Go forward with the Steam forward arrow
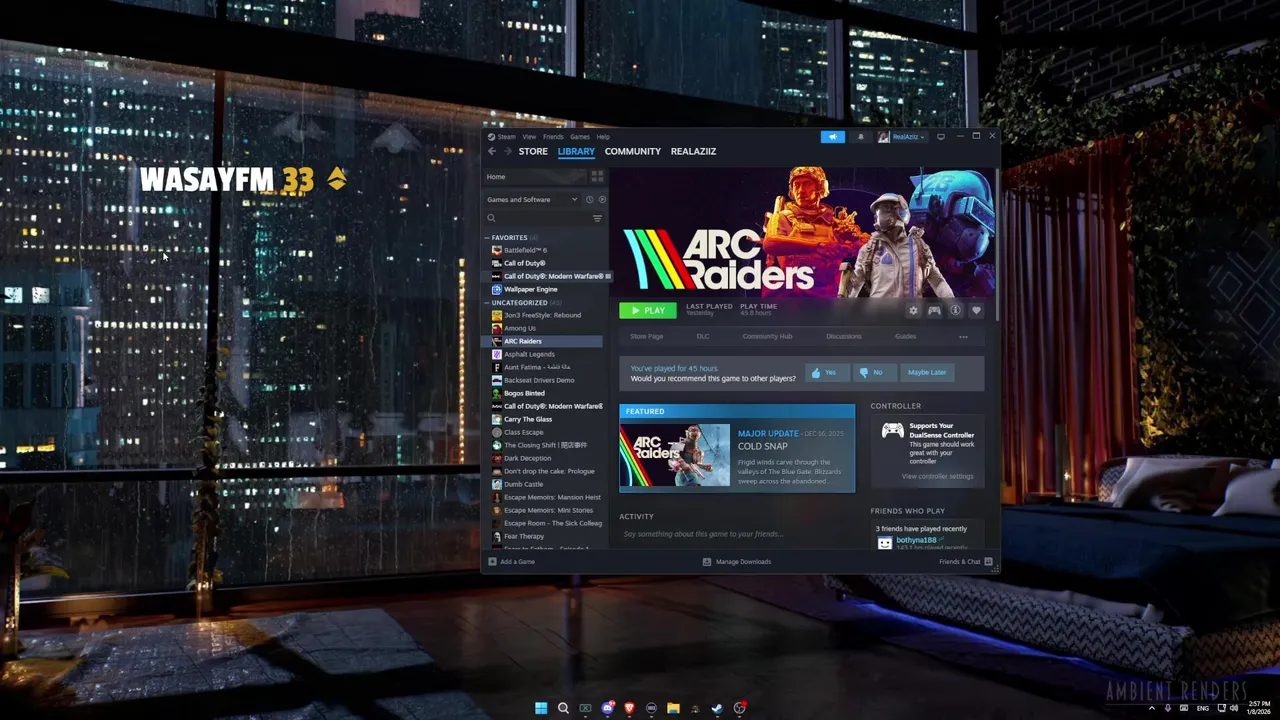This screenshot has width=1280, height=720. 507,151
